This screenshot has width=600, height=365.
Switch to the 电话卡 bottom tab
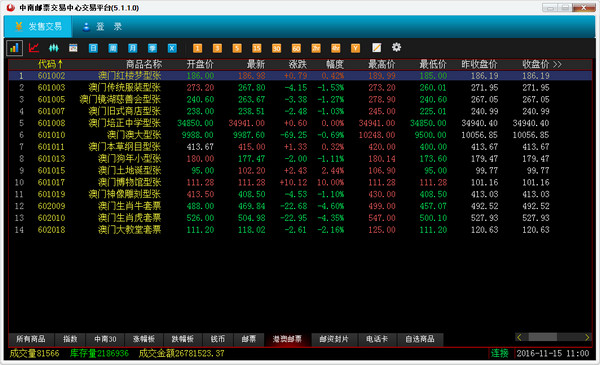[377, 339]
